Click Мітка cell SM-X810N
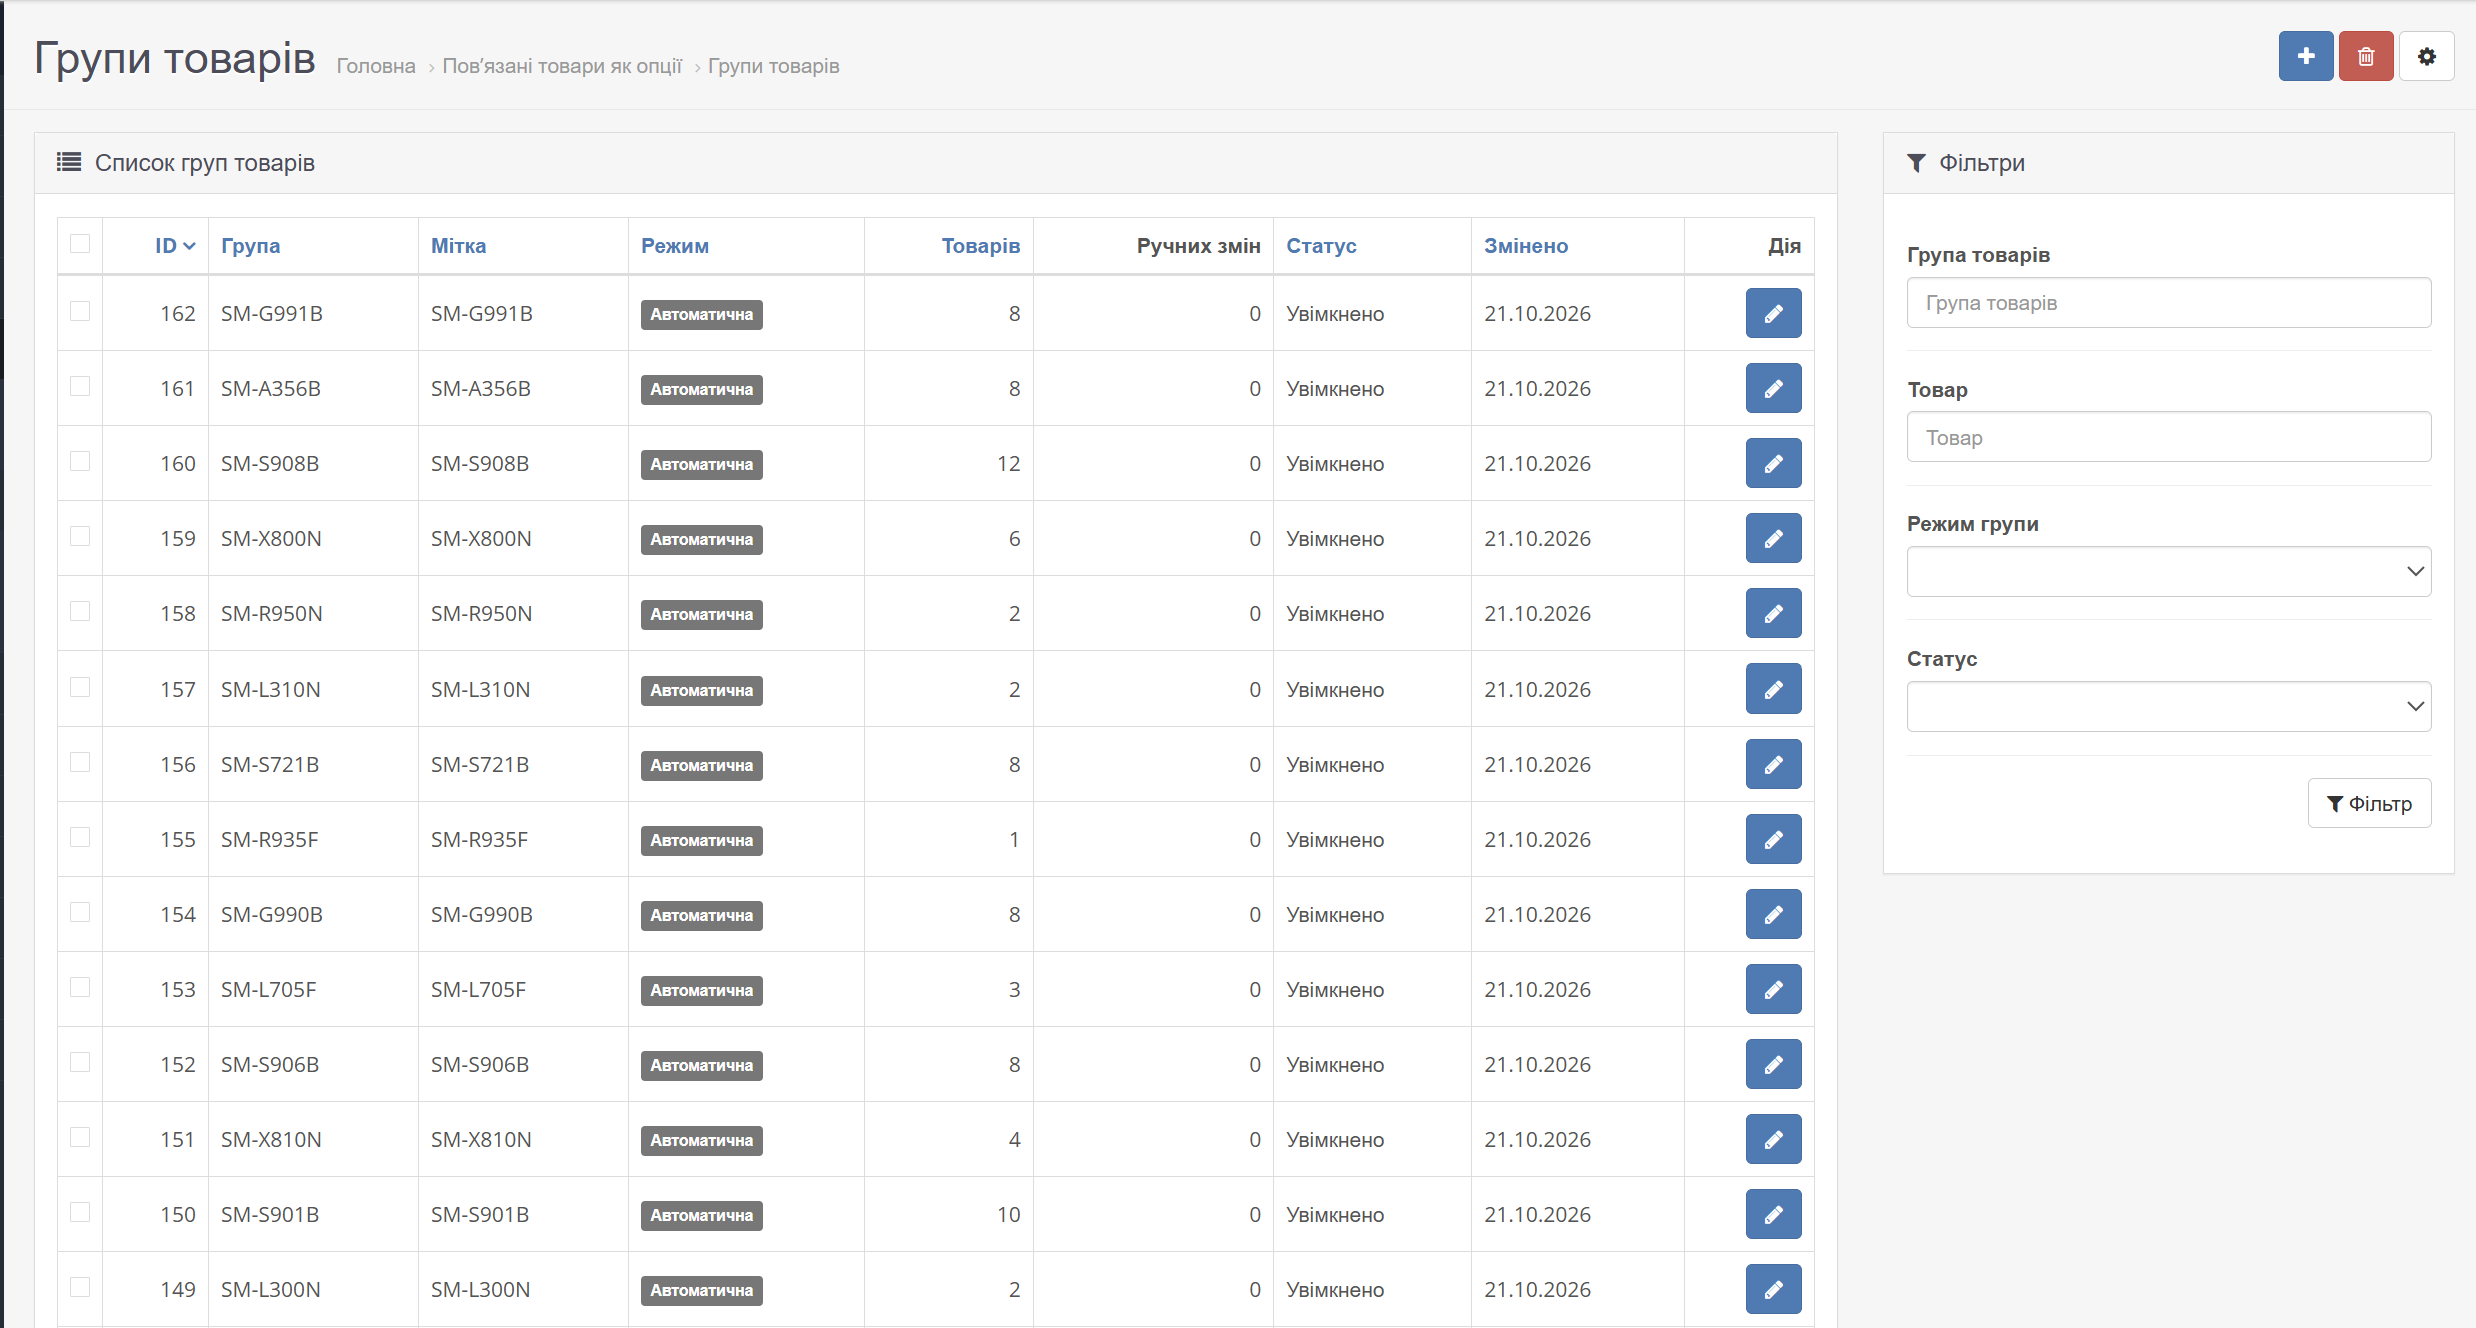The width and height of the screenshot is (2476, 1328). click(481, 1139)
